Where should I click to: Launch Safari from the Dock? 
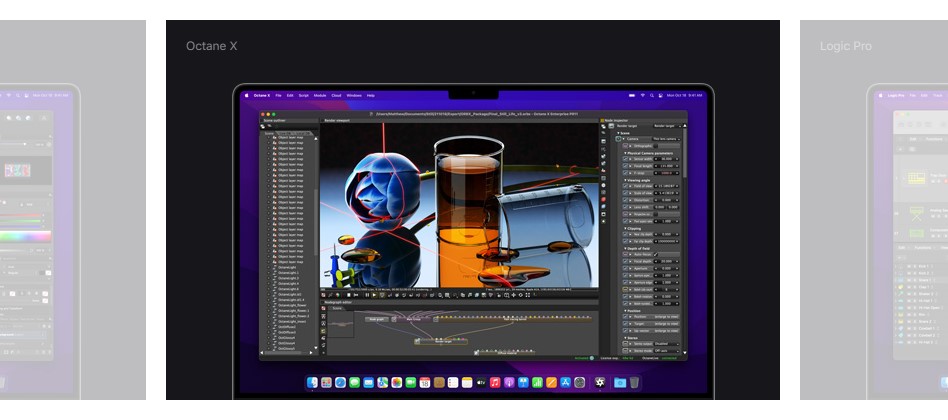pos(340,382)
